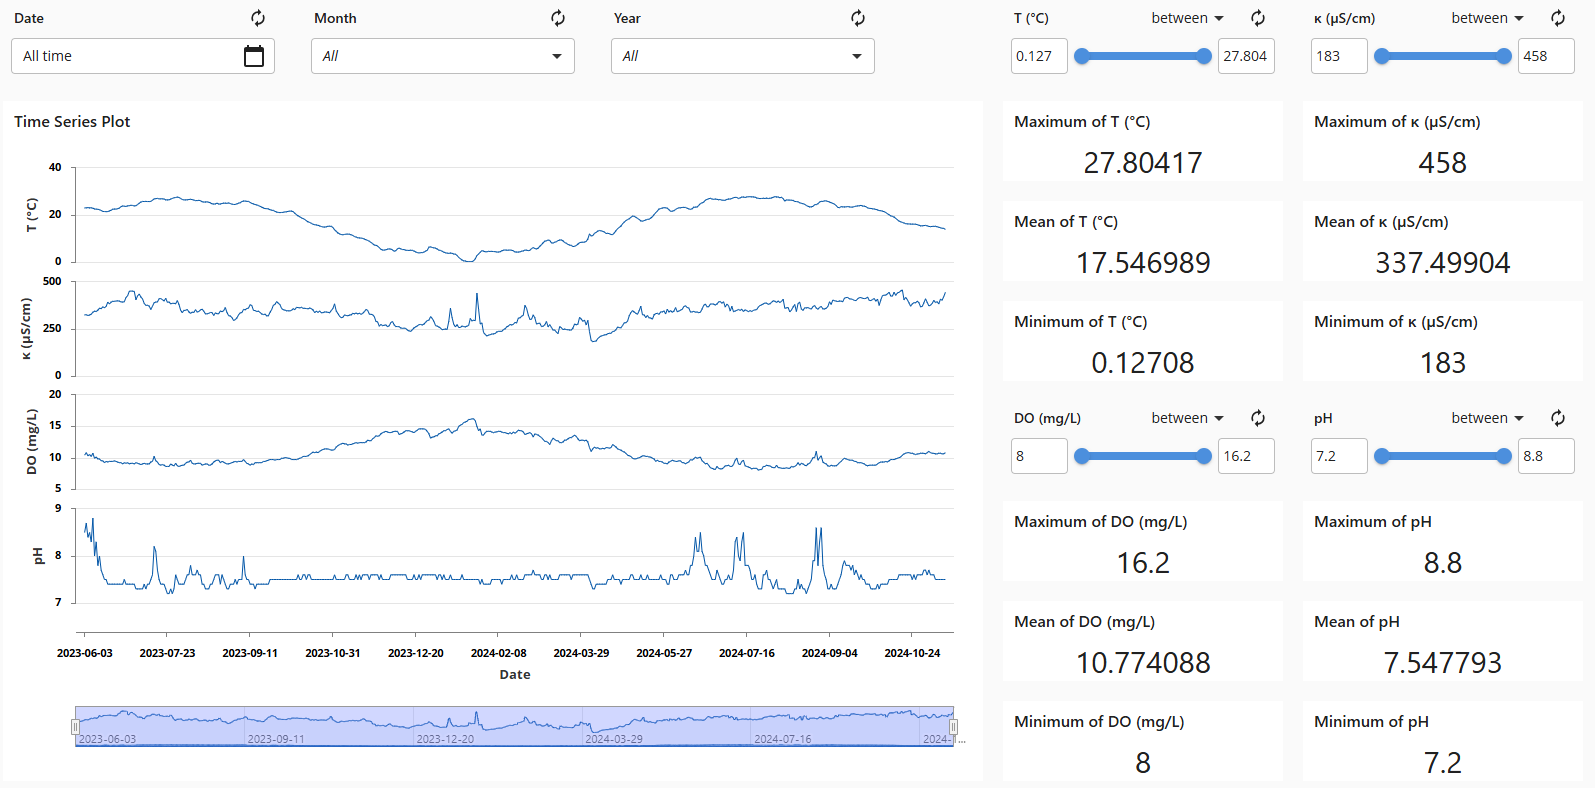Change the DO (mg/L) 'between' operator
The height and width of the screenshot is (788, 1595).
click(x=1187, y=418)
